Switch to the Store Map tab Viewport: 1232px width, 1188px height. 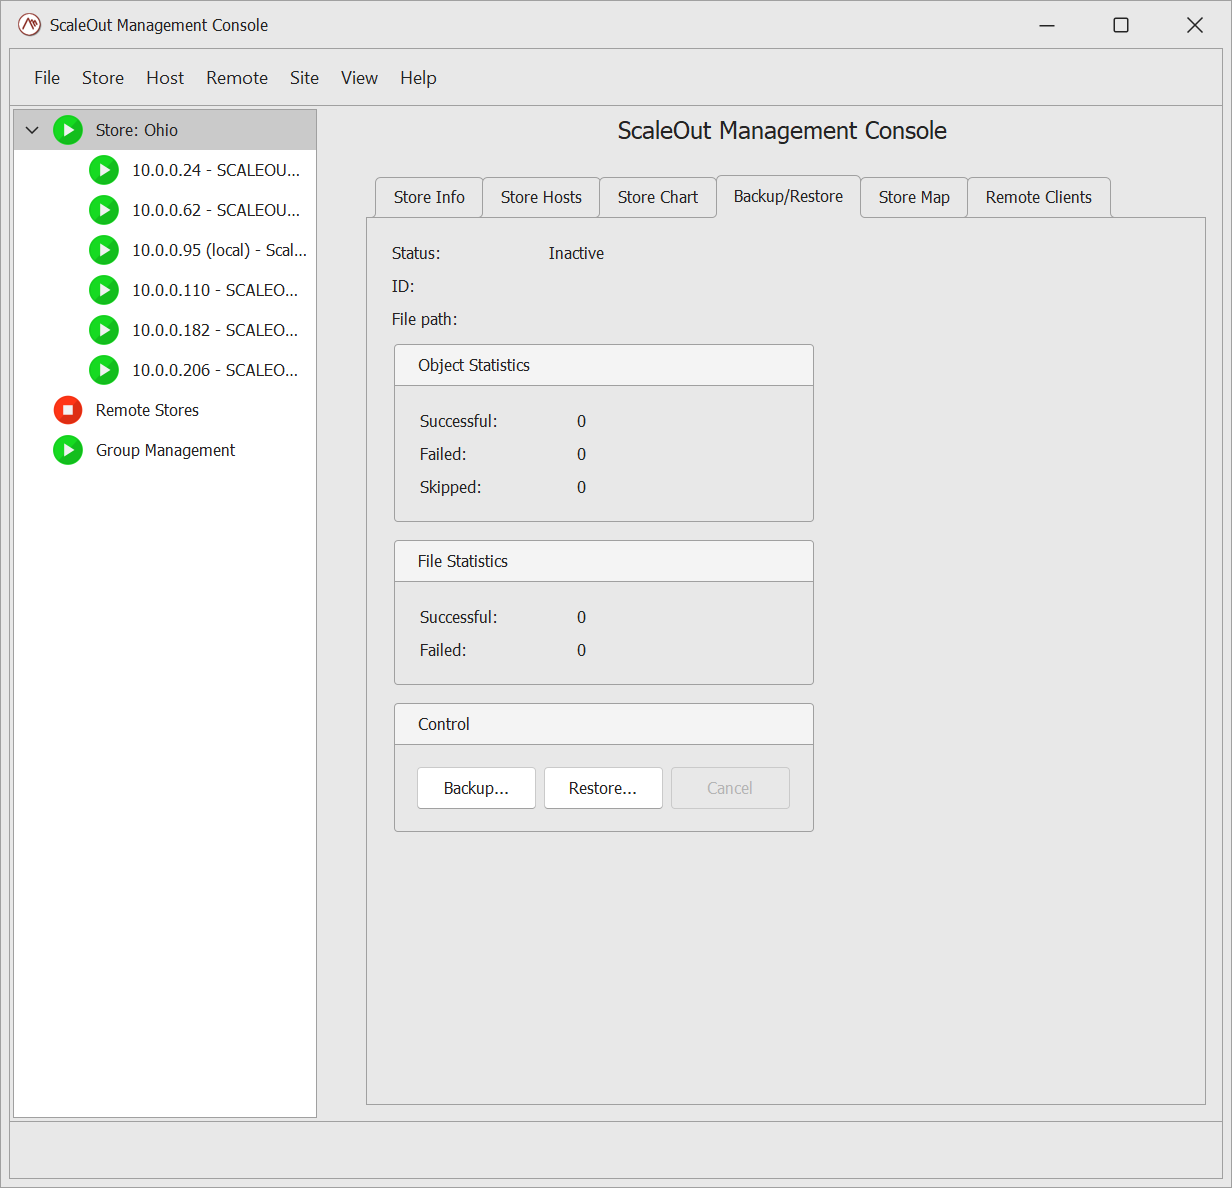coord(914,198)
